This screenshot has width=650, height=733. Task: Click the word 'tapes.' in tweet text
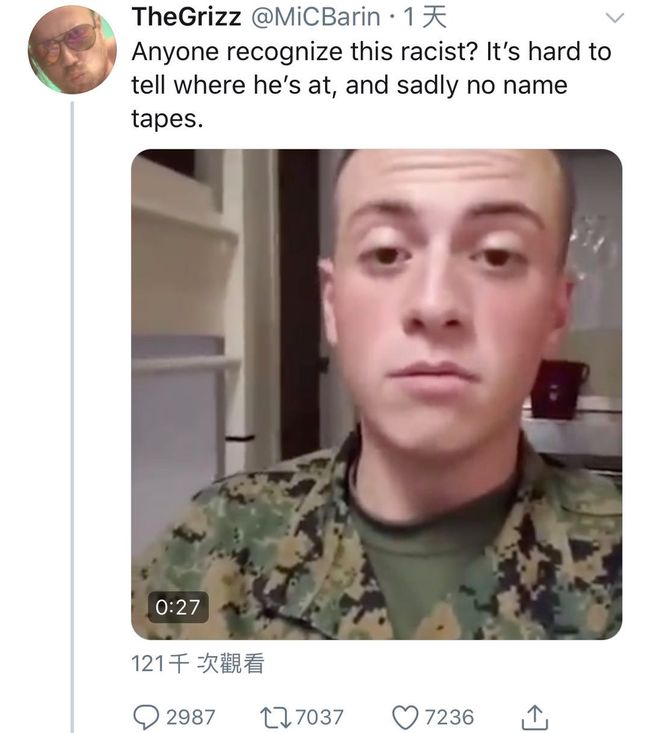tap(167, 119)
